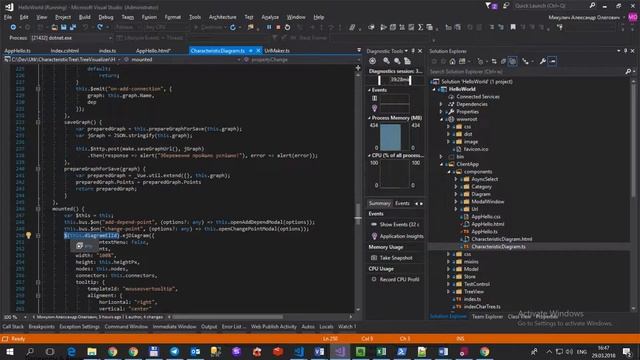The height and width of the screenshot is (360, 640).
Task: Expand the Dependencies node
Action: click(x=441, y=104)
